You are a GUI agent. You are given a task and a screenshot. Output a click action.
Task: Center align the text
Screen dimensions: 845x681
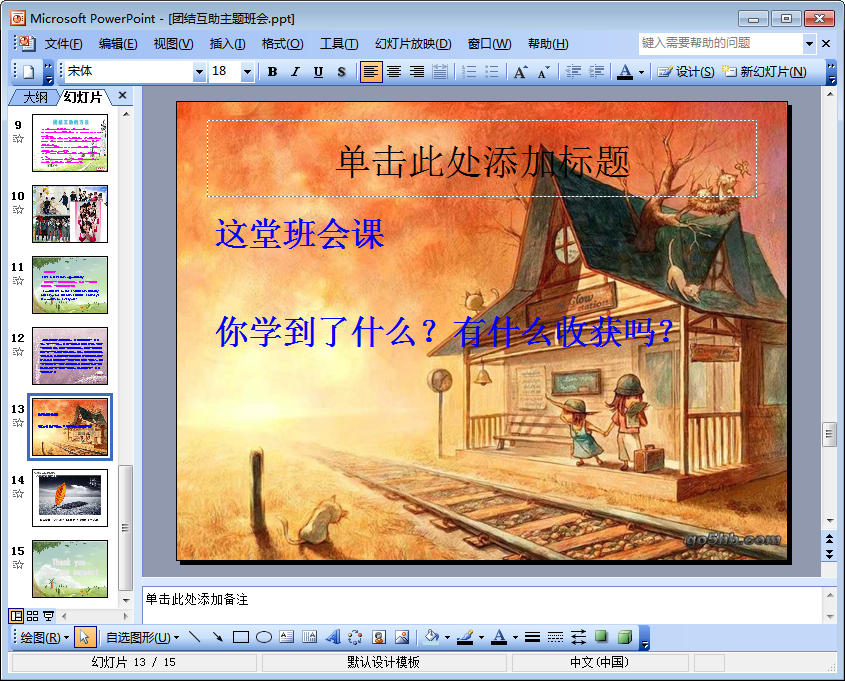click(394, 72)
